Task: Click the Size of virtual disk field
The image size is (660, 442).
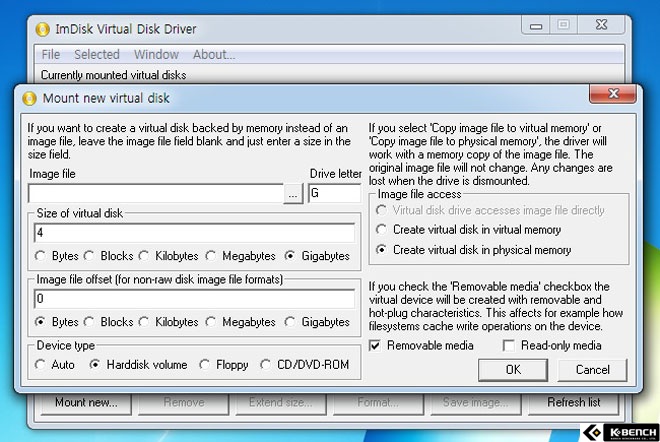Action: click(194, 233)
